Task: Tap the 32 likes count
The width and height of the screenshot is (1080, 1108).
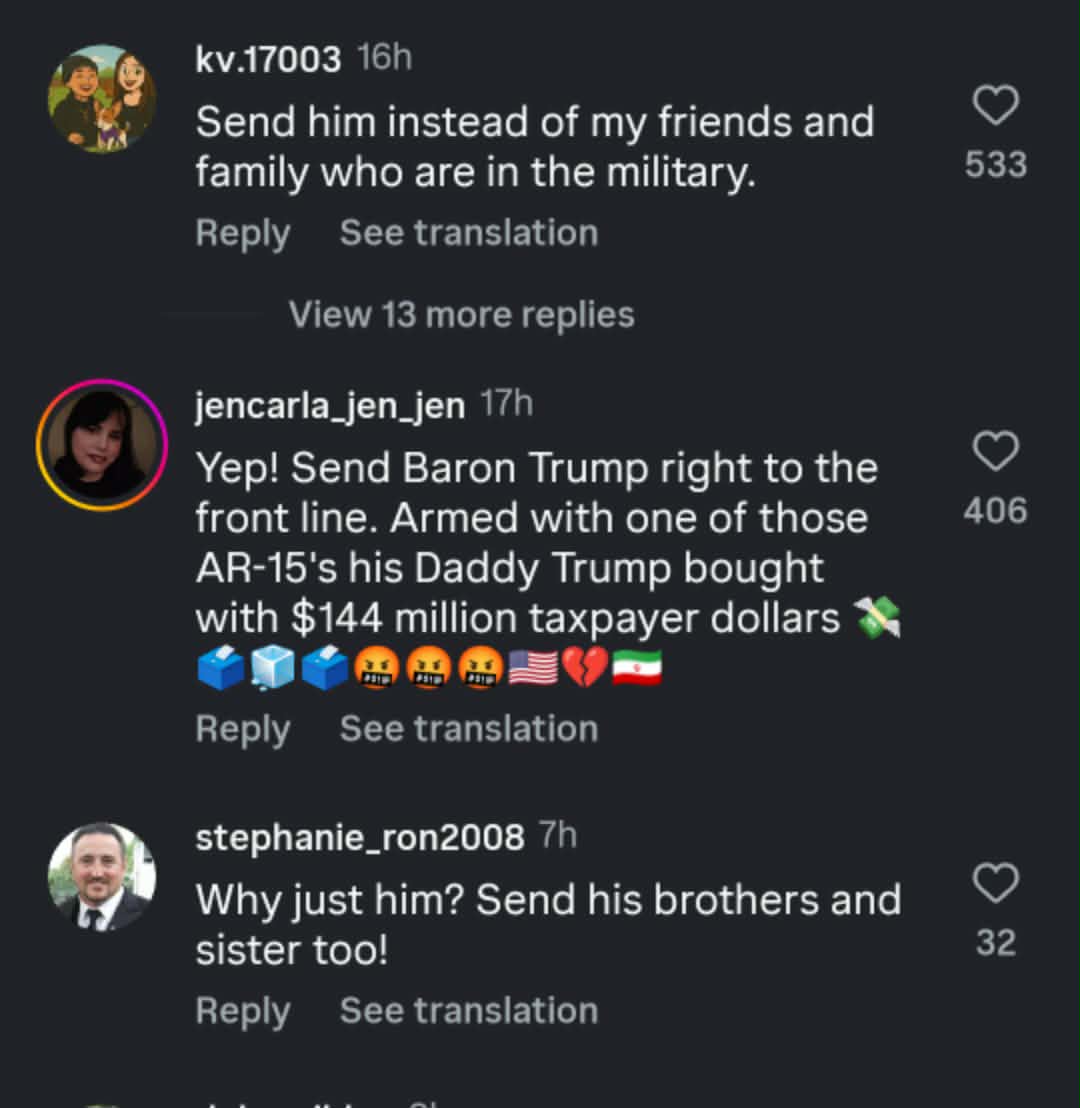Action: (x=996, y=943)
